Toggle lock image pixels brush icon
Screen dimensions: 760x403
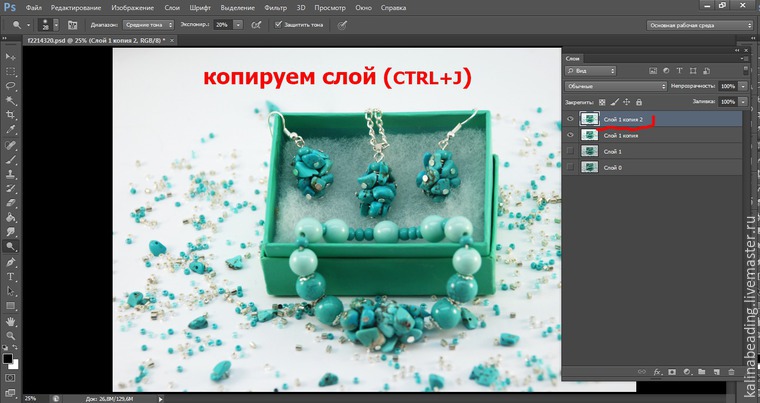(x=615, y=102)
